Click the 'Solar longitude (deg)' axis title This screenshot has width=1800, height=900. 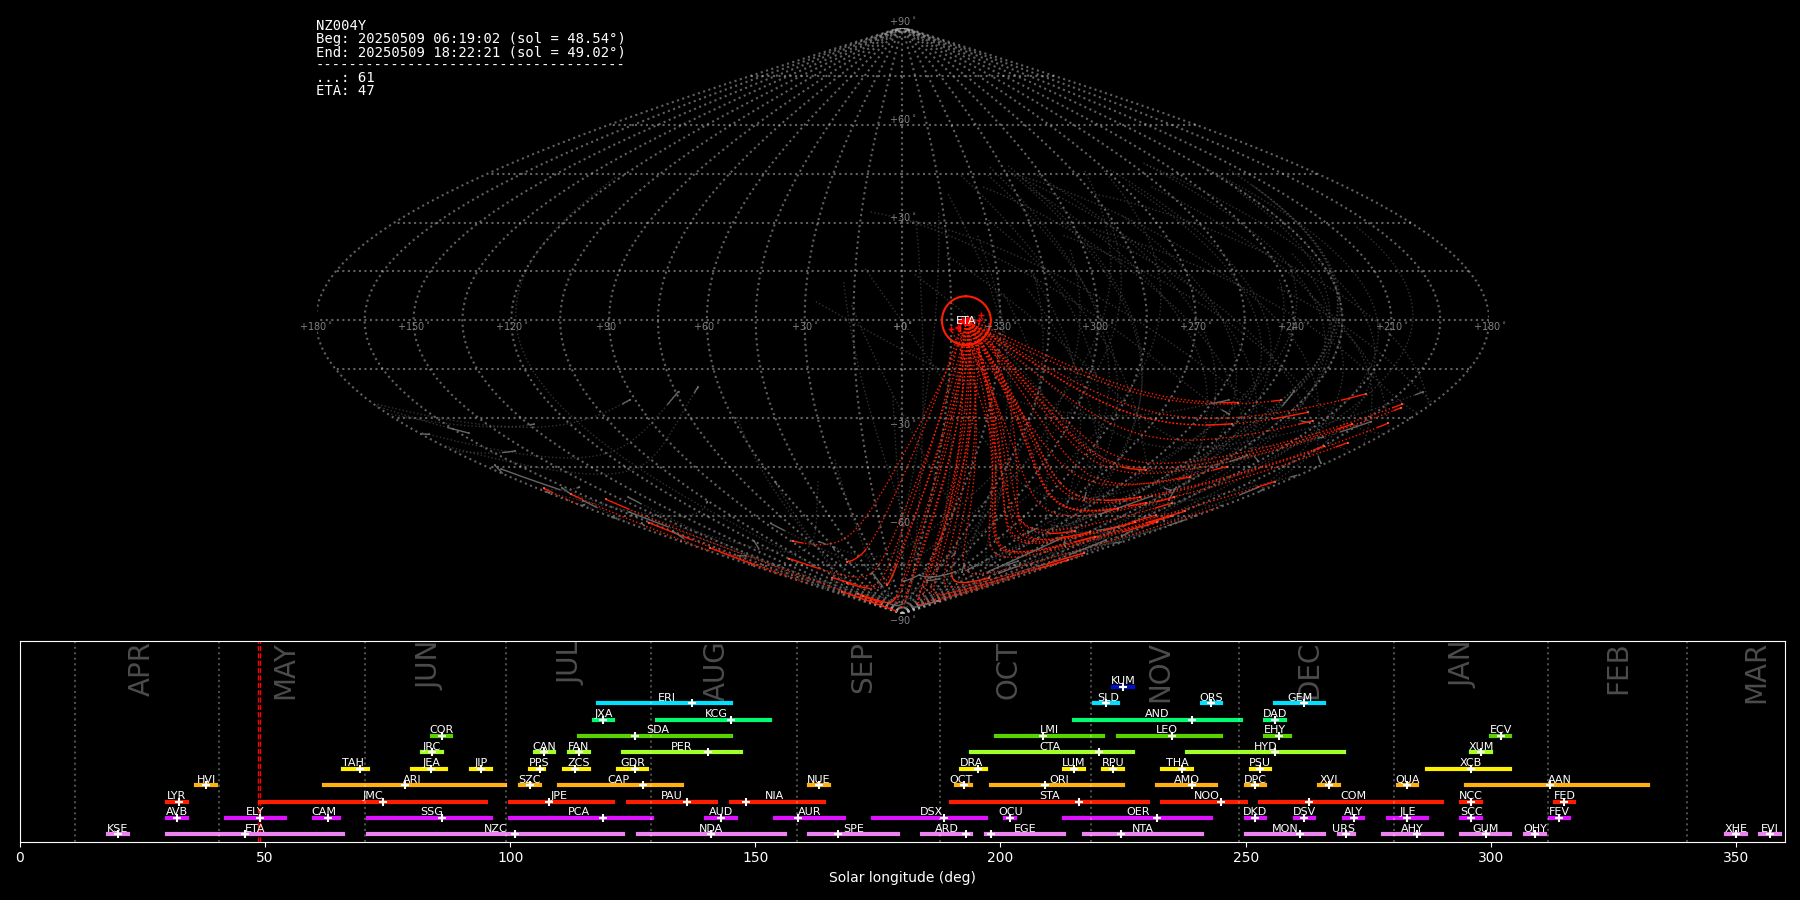coord(902,877)
